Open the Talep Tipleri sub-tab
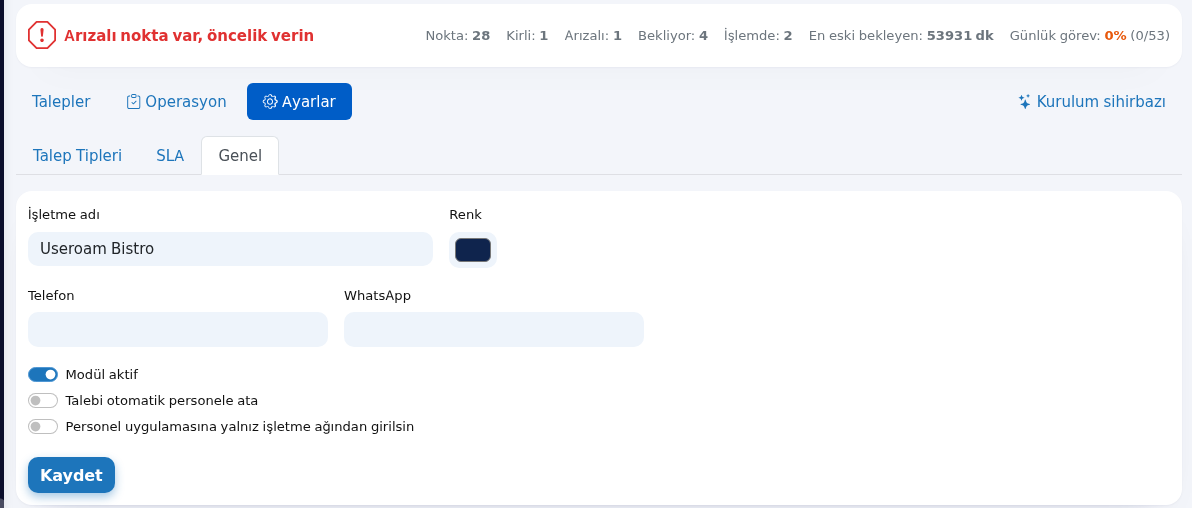Image resolution: width=1192 pixels, height=508 pixels. [x=78, y=156]
